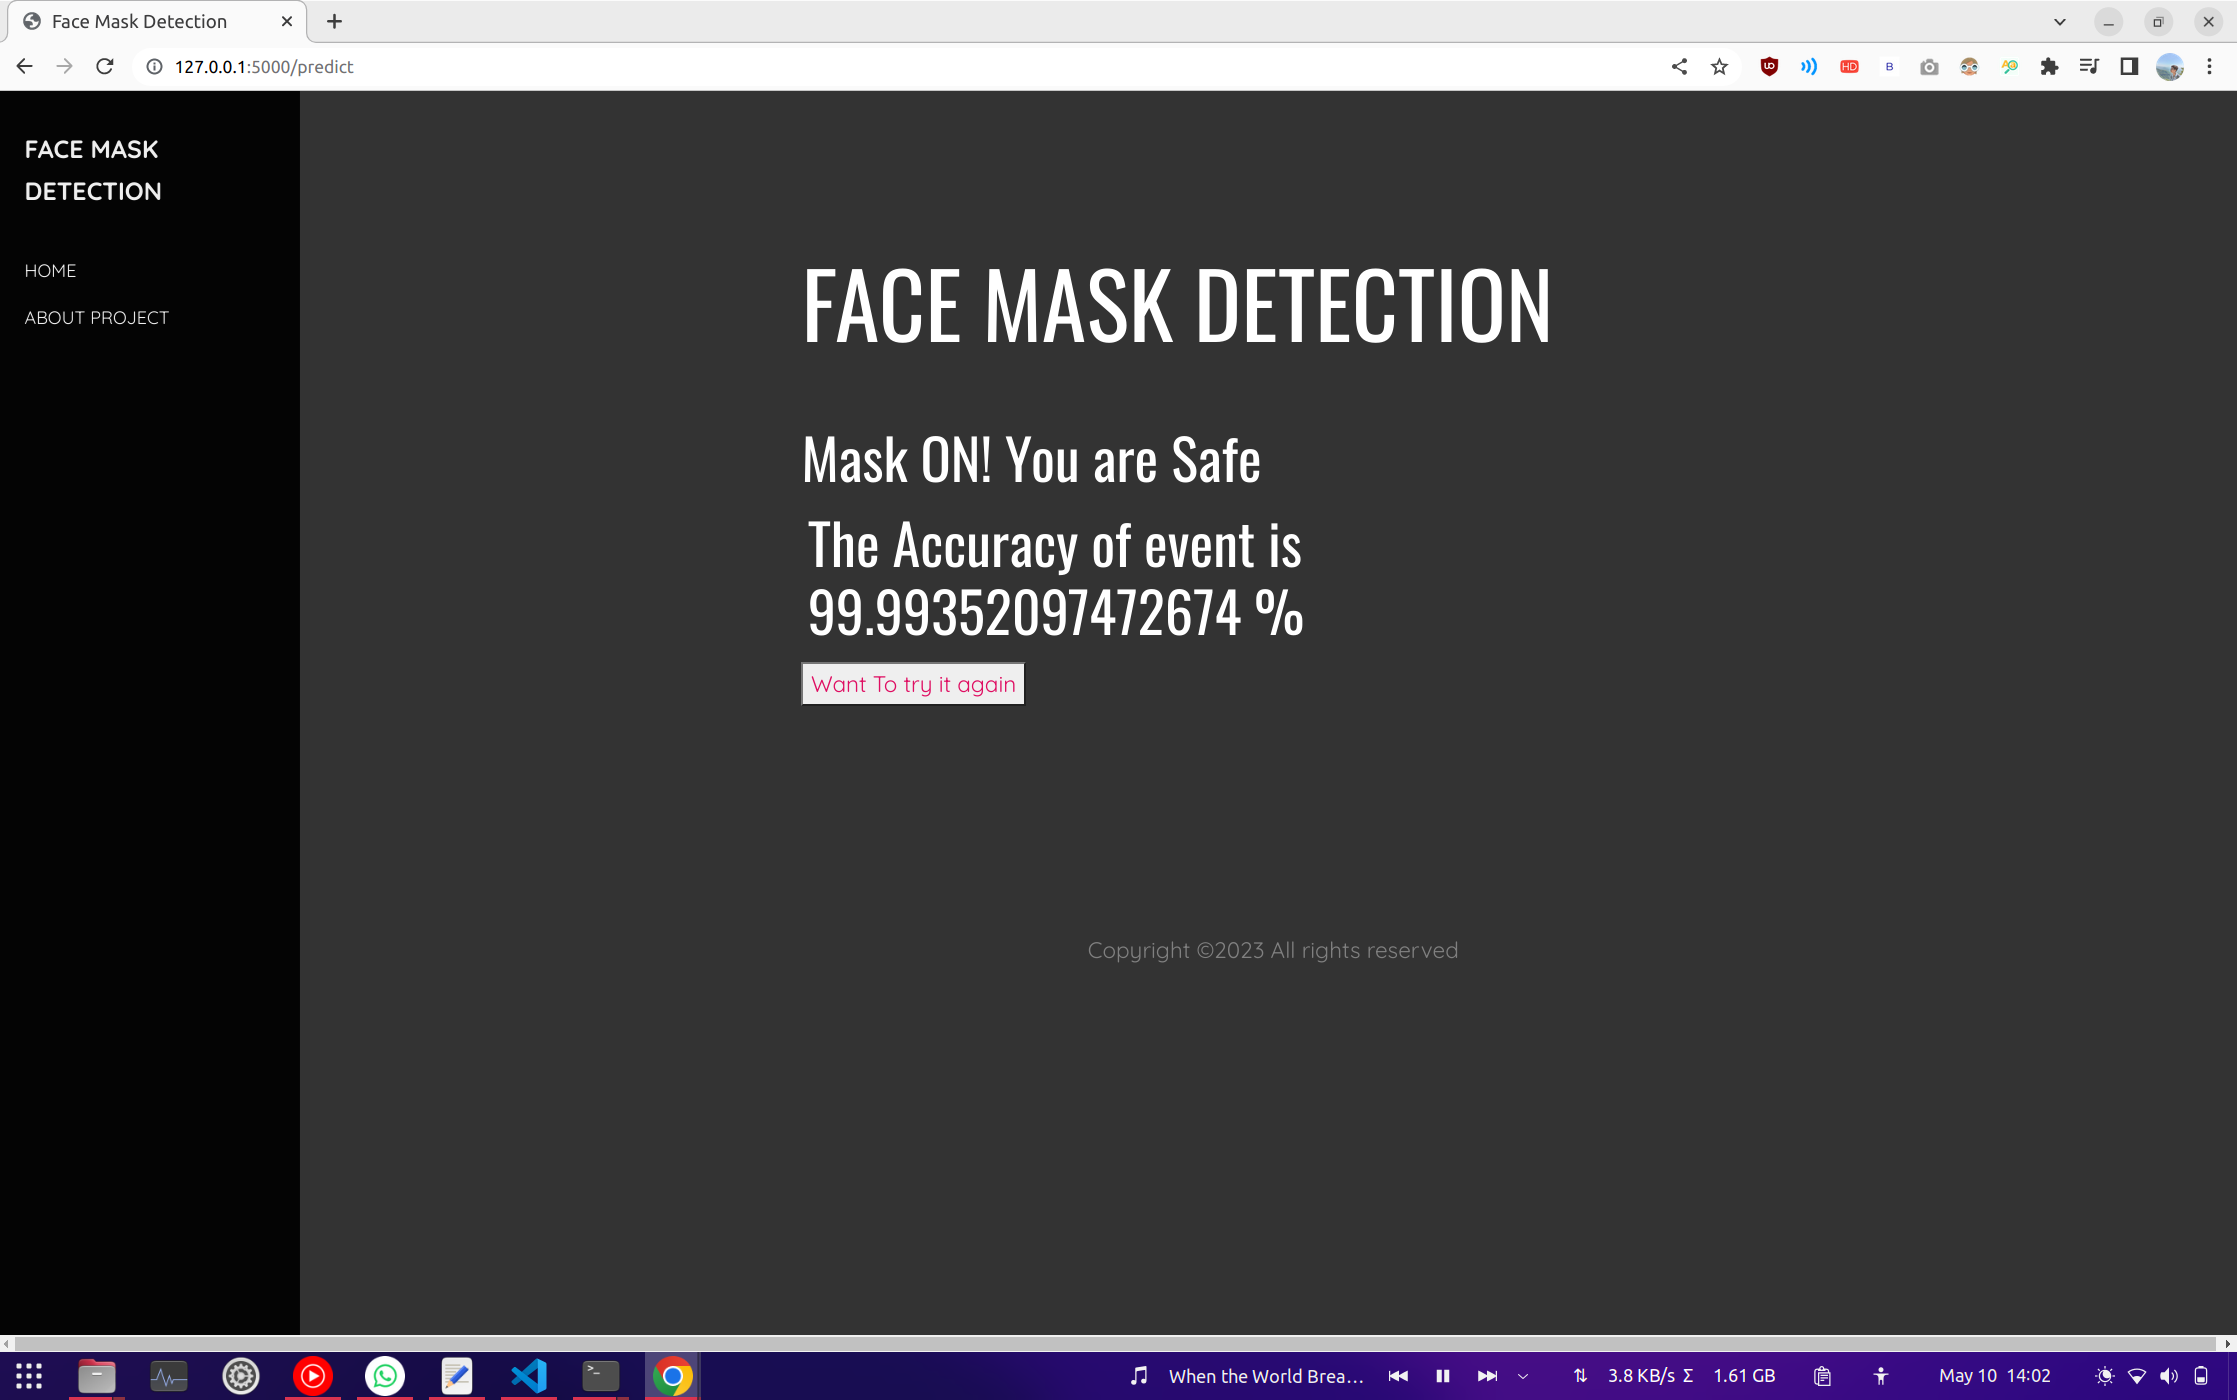This screenshot has height=1400, width=2237.
Task: Open the uBlock Origin extension icon
Action: click(1768, 66)
